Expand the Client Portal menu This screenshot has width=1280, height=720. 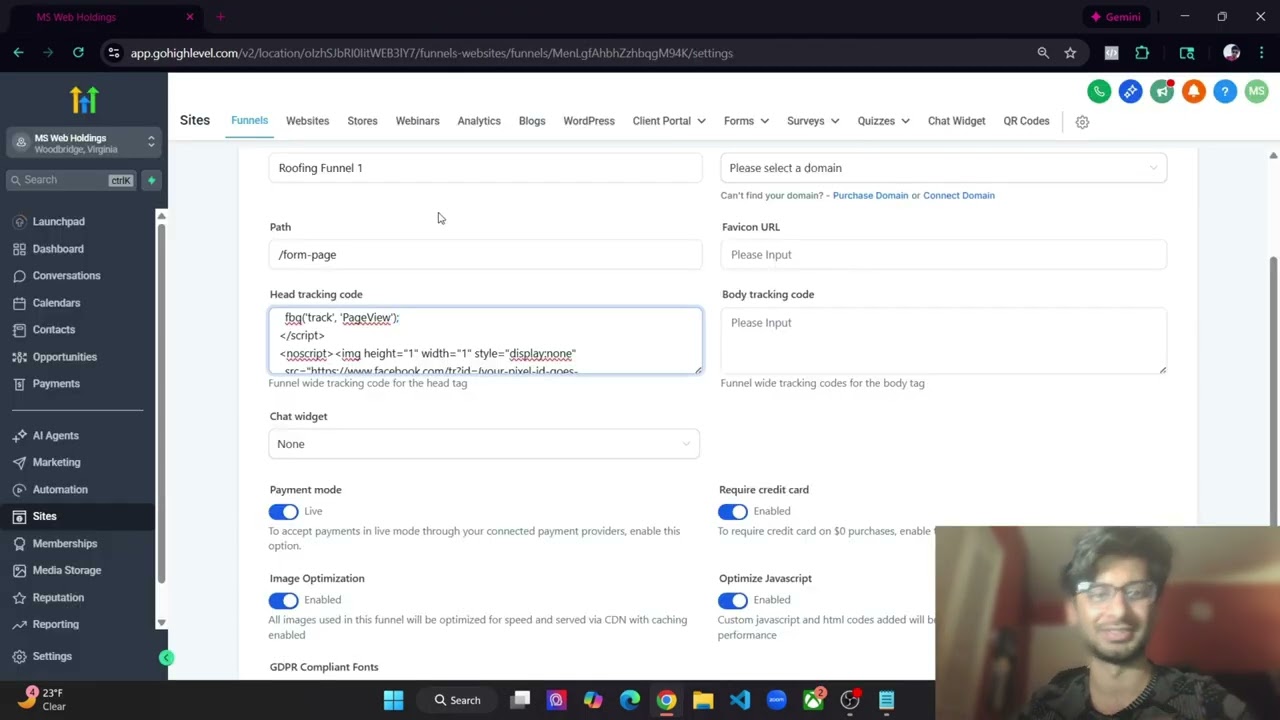[x=669, y=121]
